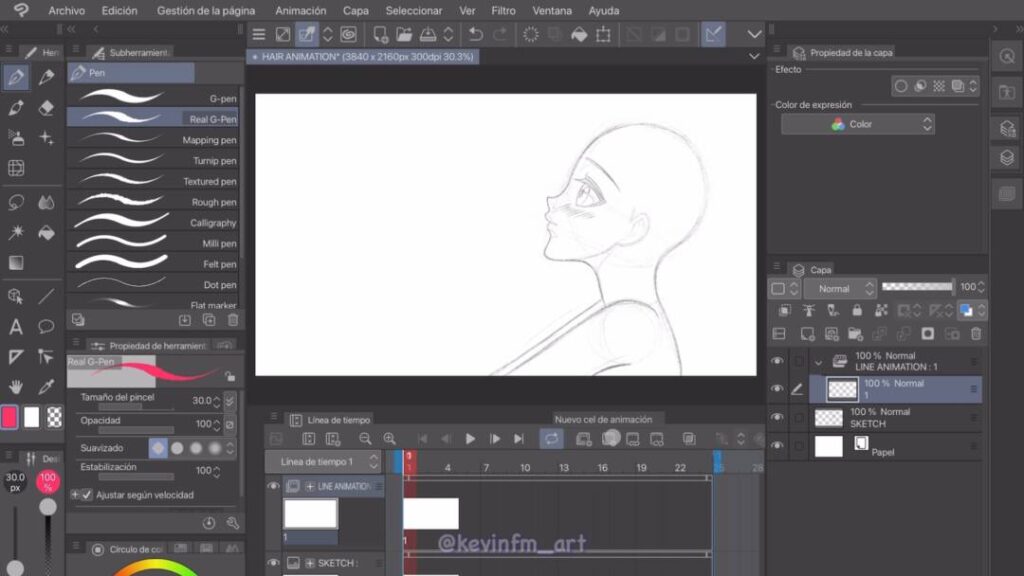This screenshot has height=576, width=1024.
Task: Click the Fill icon in command bar
Action: pos(579,34)
